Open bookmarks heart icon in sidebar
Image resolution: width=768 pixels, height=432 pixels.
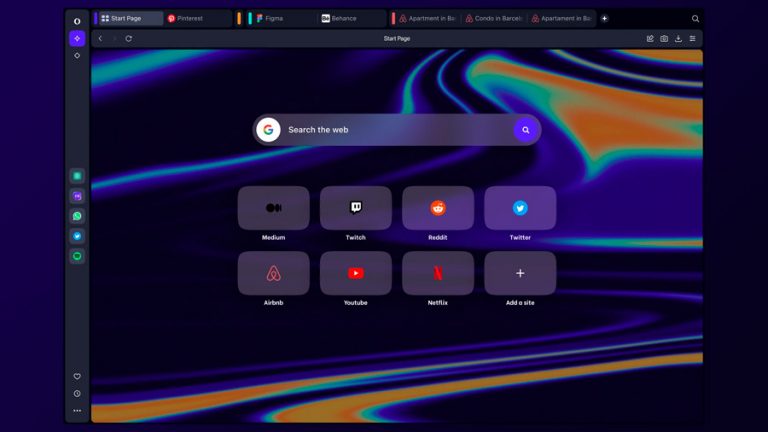tap(77, 376)
